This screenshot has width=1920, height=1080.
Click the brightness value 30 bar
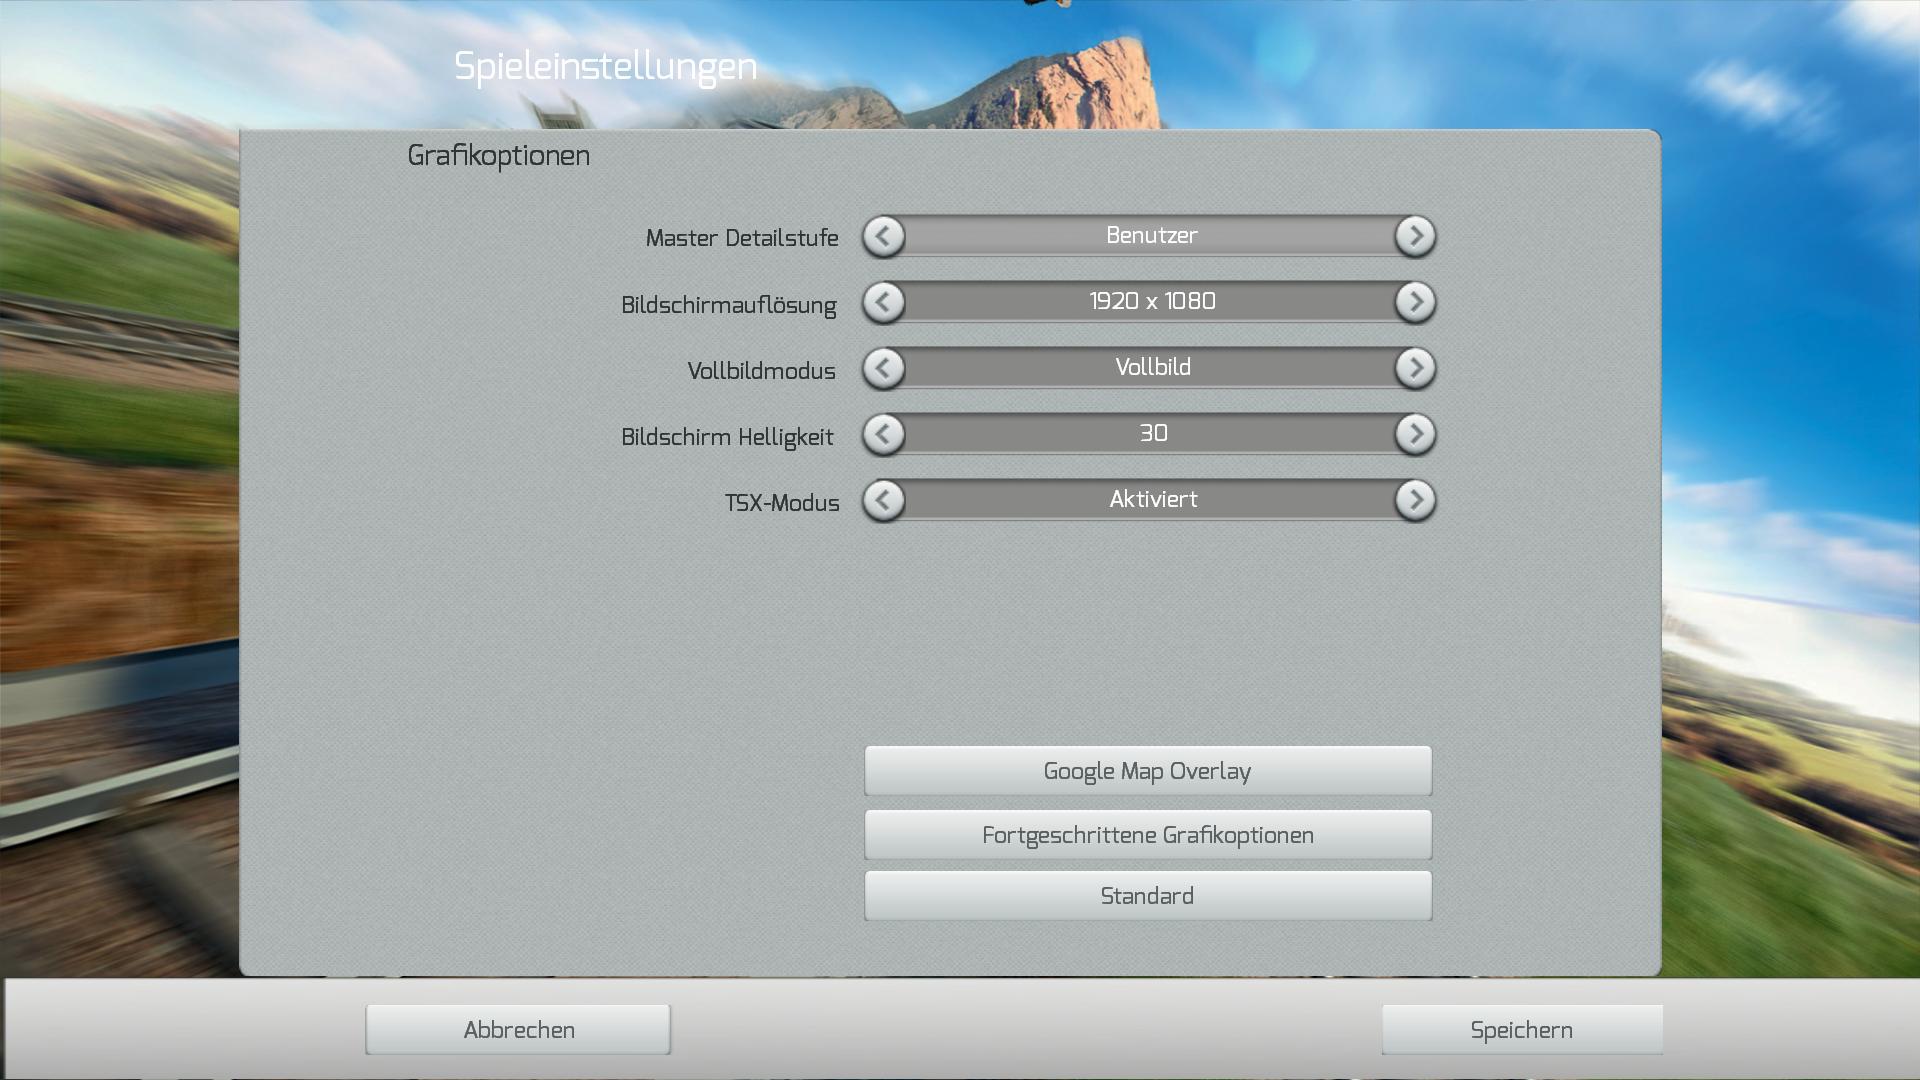coord(1150,434)
